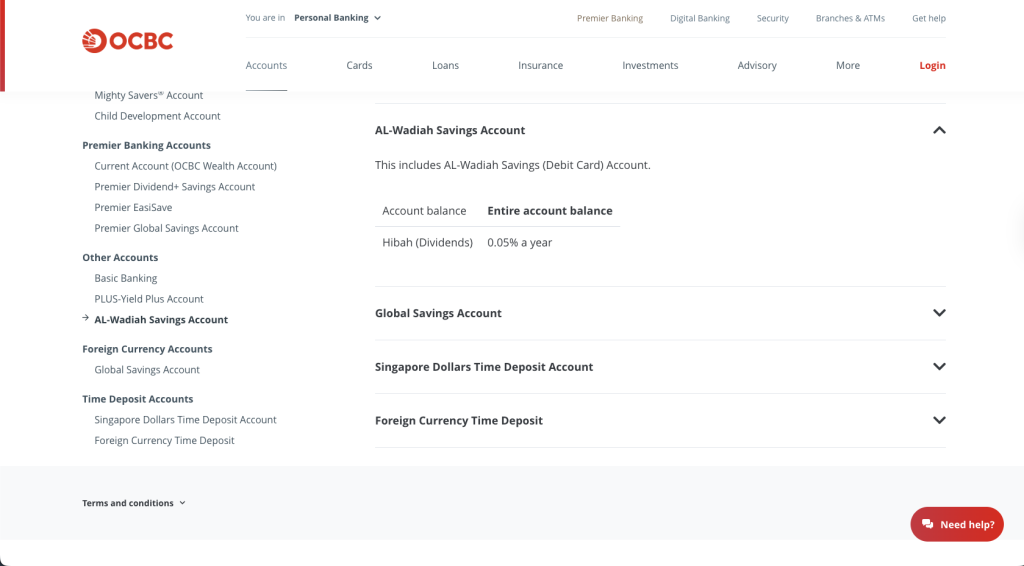Click the Hibah (Dividends) table cell
Image resolution: width=1024 pixels, height=566 pixels.
pos(427,242)
